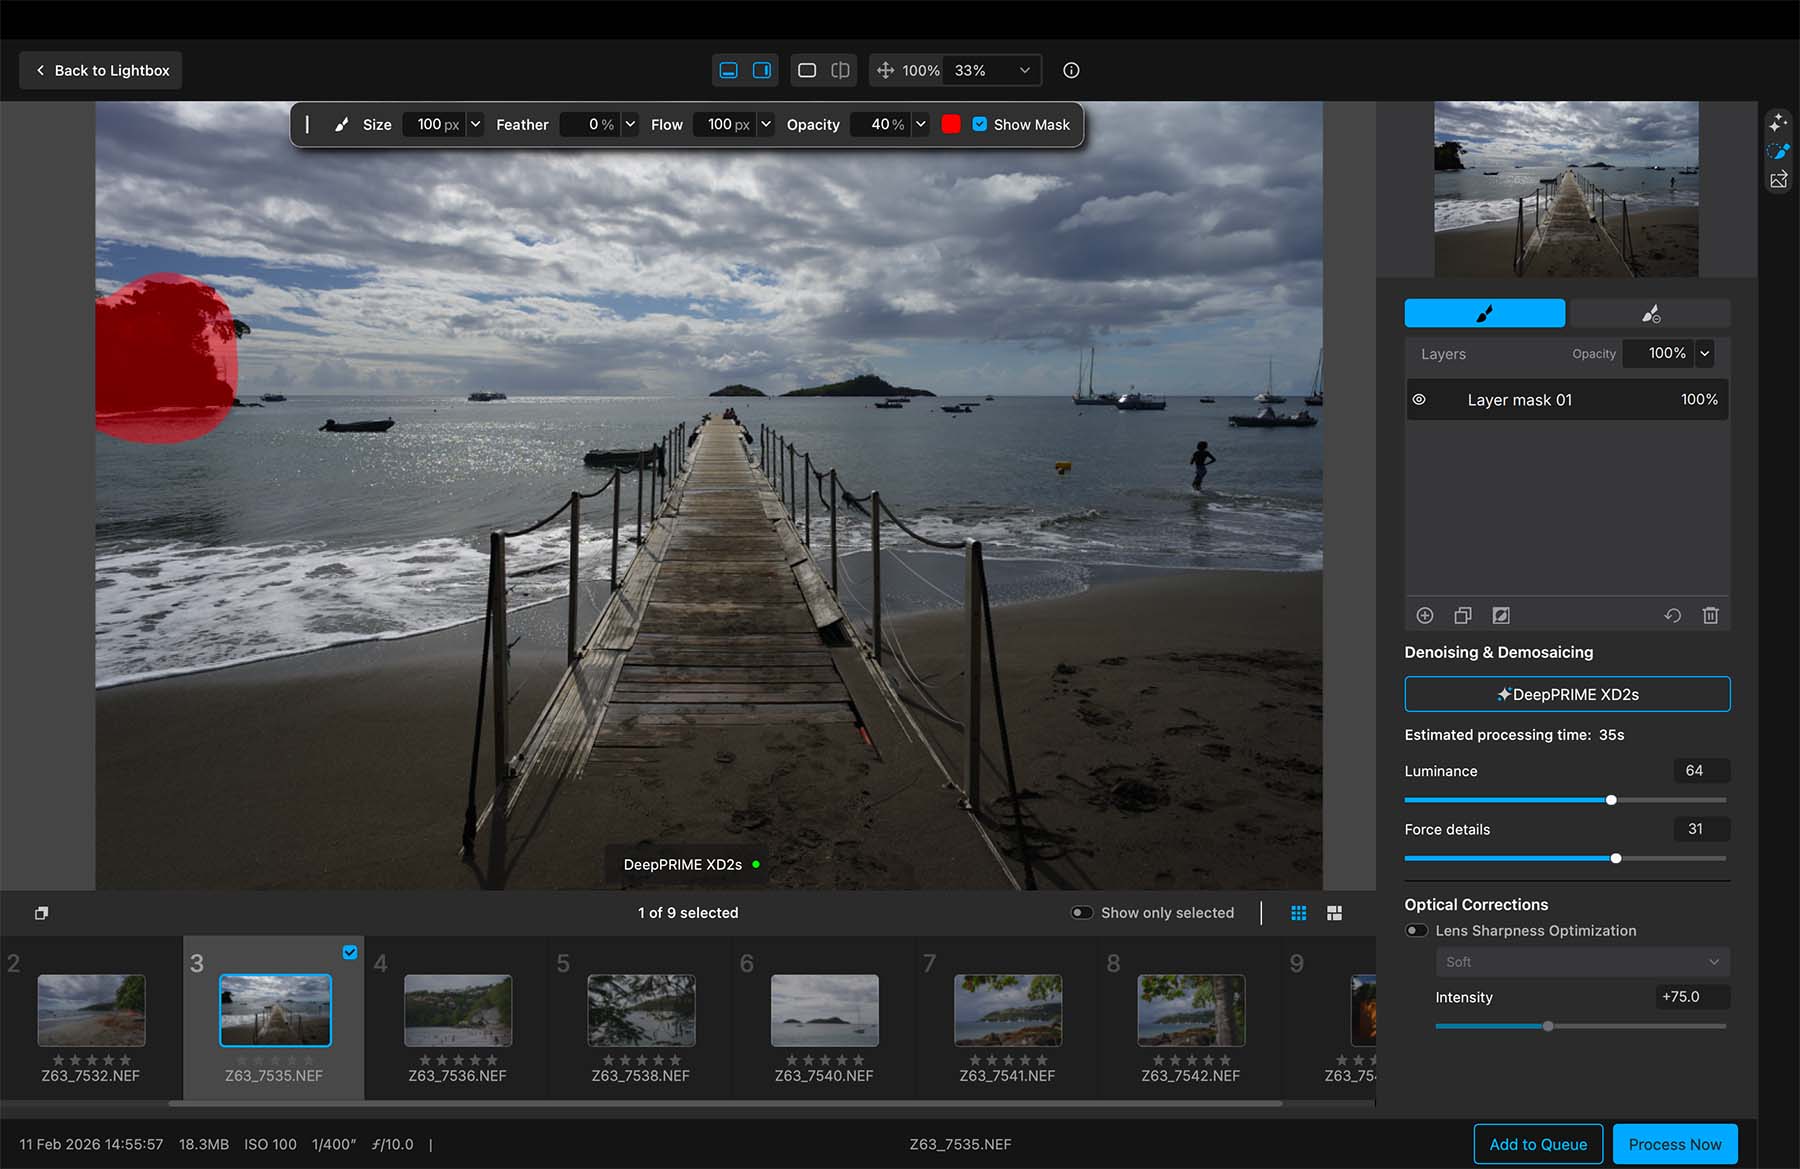Toggle the bottom filmstrip panel icon
The height and width of the screenshot is (1169, 1800).
729,70
